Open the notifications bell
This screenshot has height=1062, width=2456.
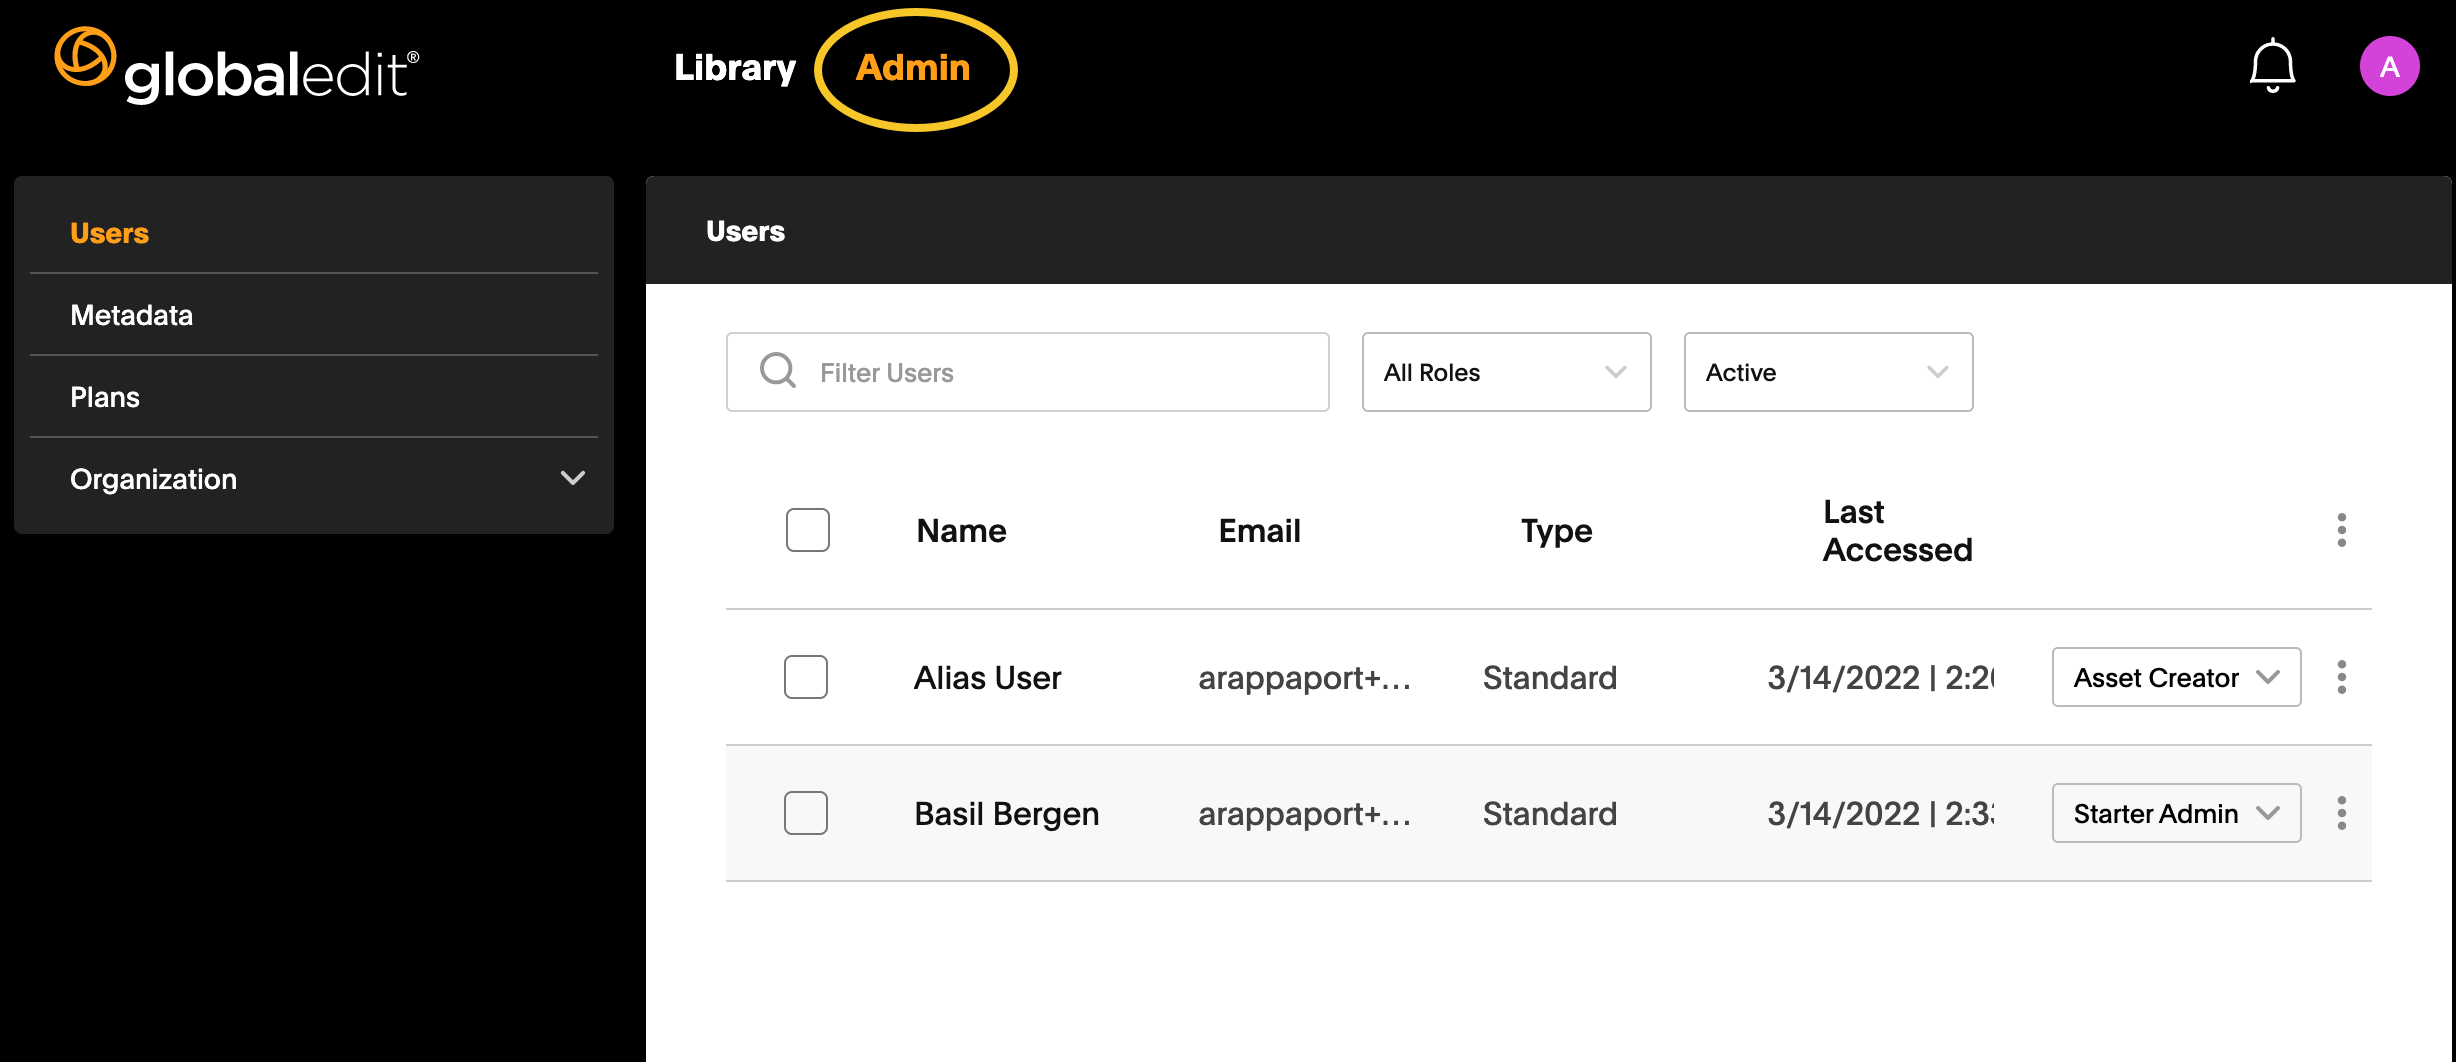(x=2272, y=64)
